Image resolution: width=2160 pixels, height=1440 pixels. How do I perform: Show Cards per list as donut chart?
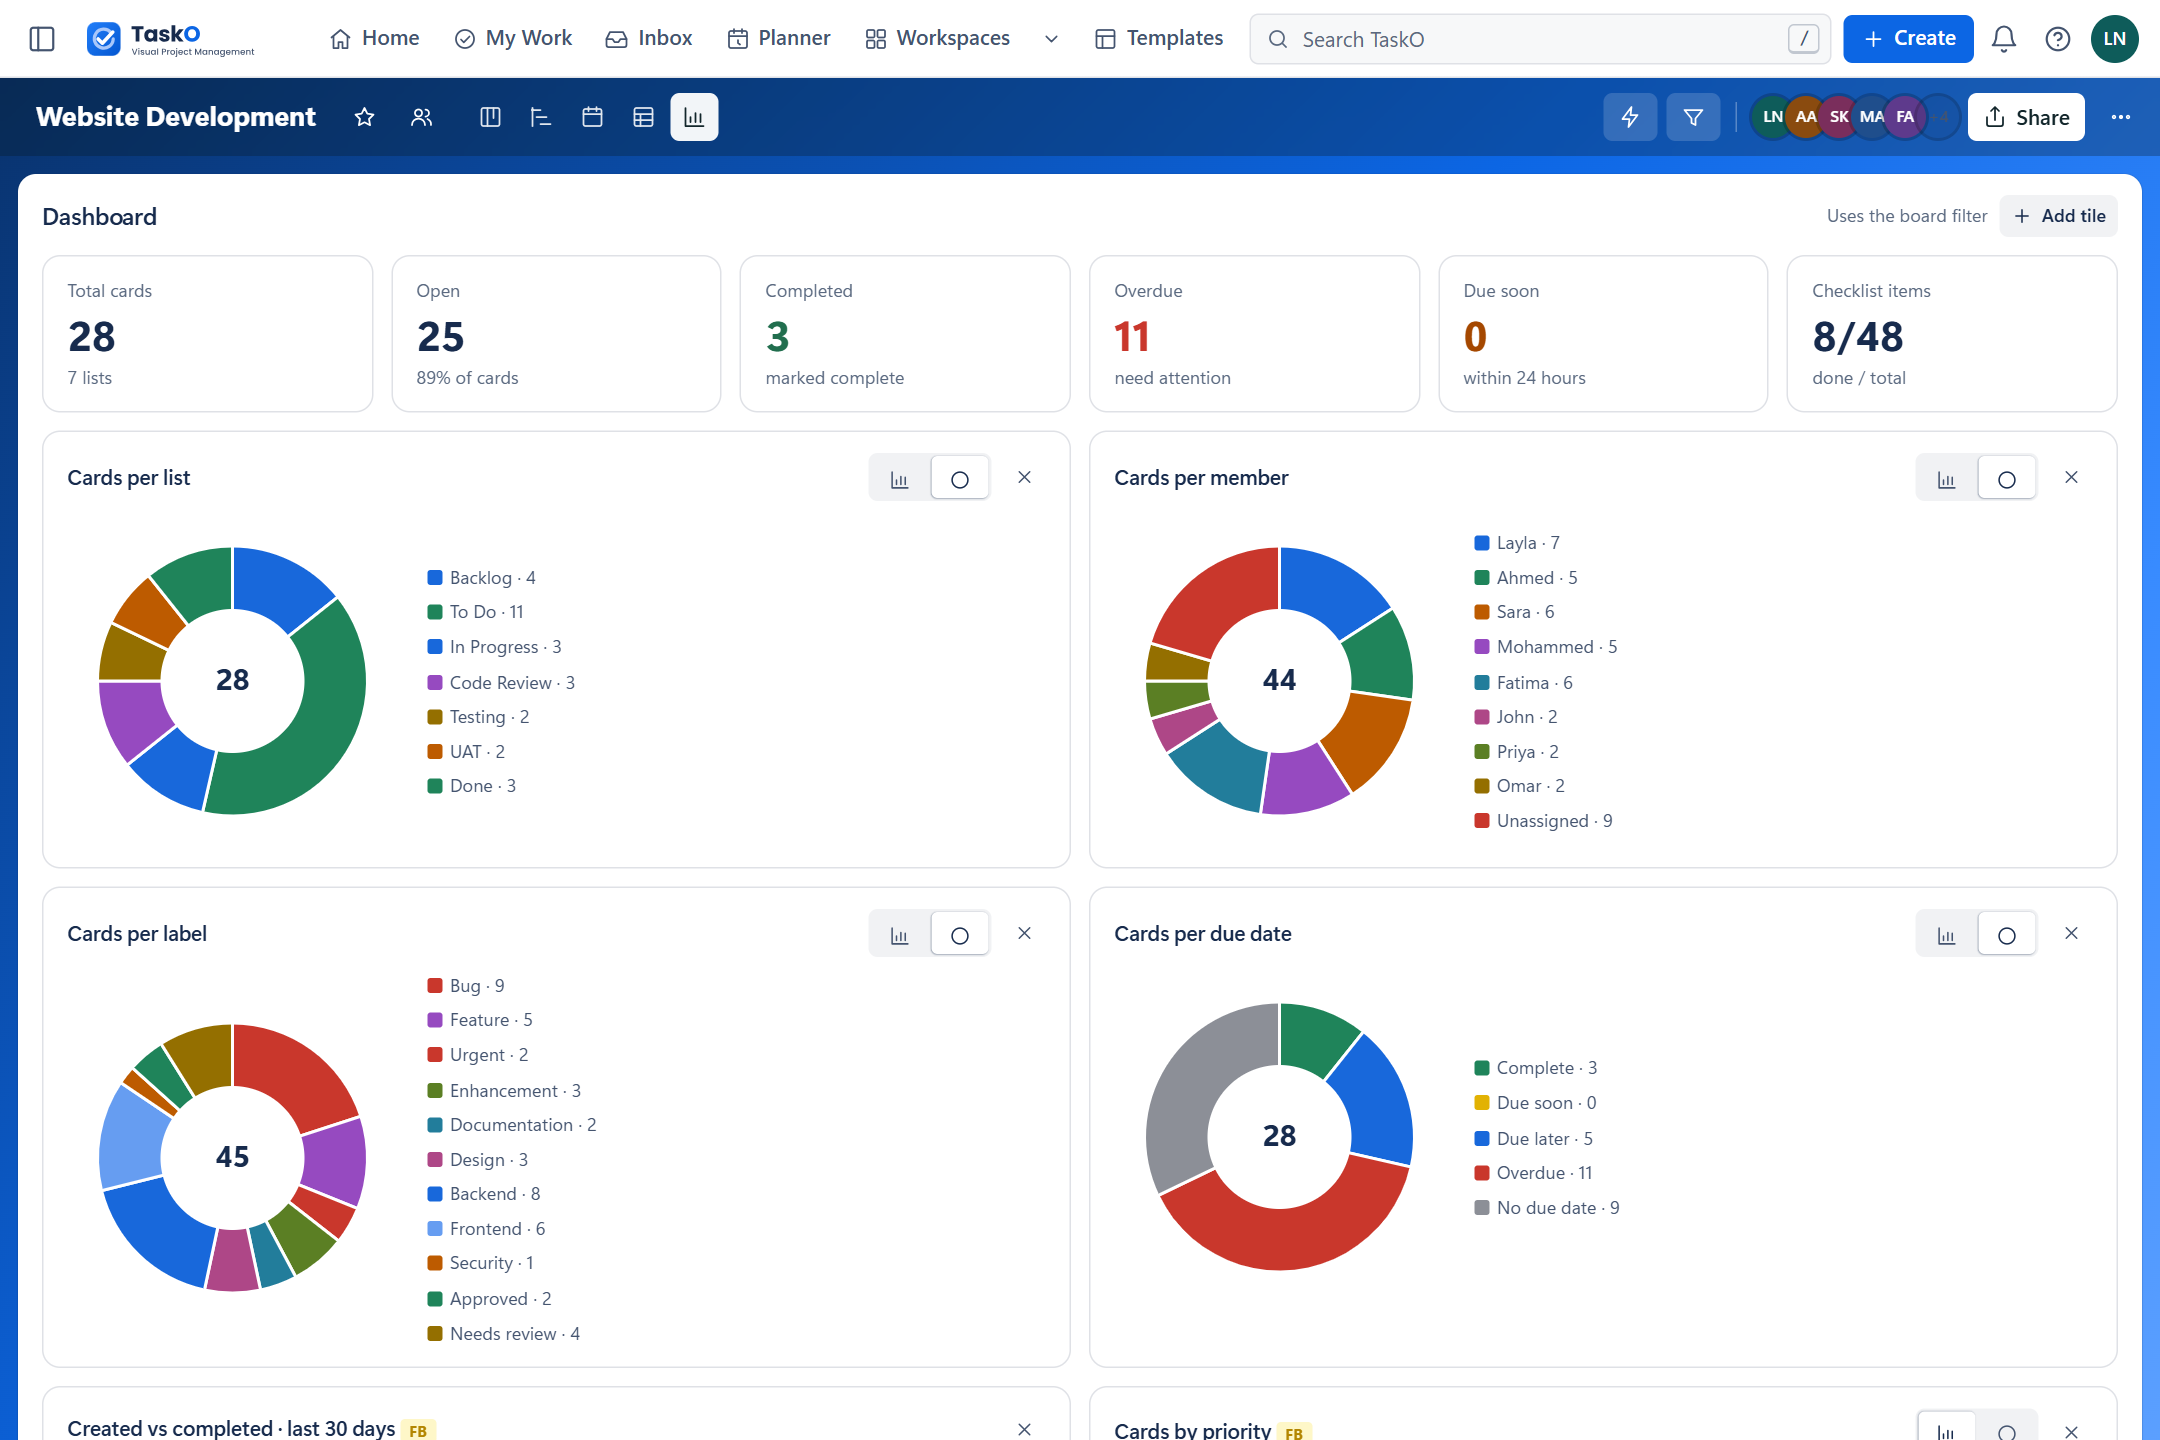pyautogui.click(x=960, y=479)
